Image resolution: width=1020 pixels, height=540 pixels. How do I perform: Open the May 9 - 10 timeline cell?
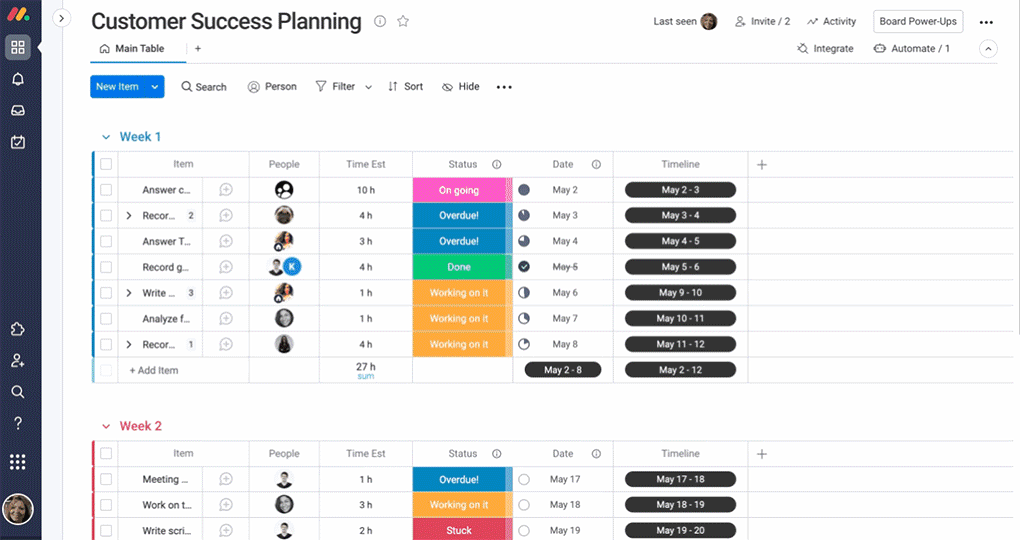click(x=680, y=293)
